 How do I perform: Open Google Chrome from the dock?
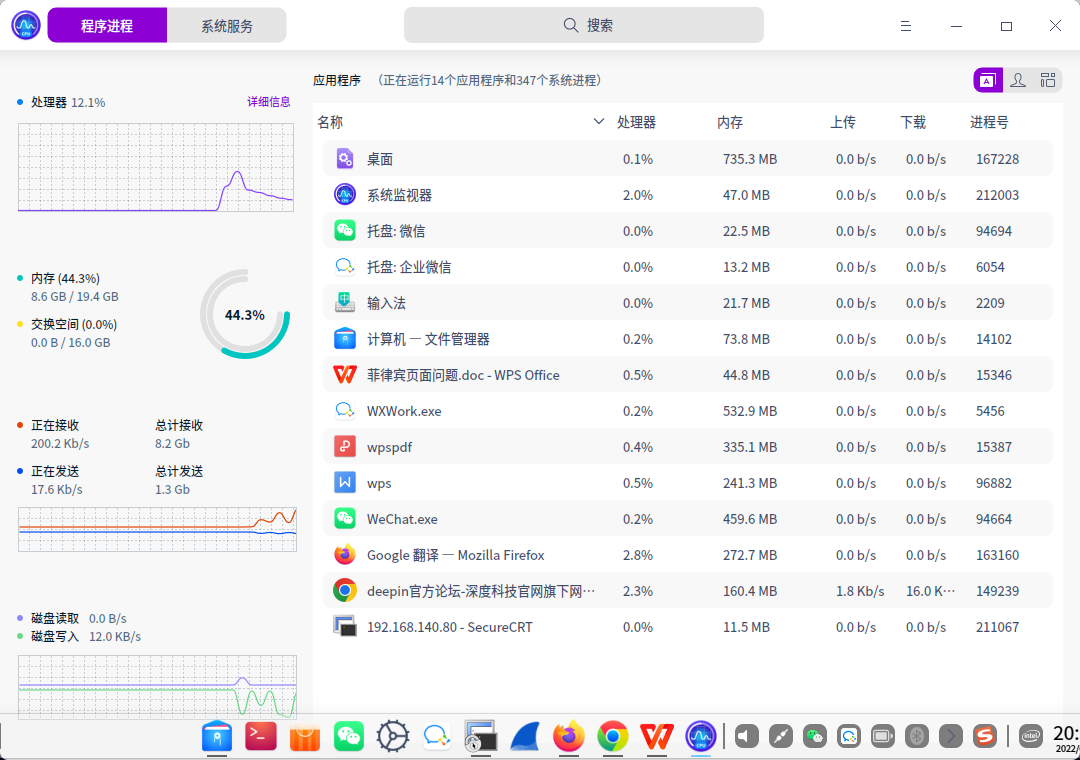(x=613, y=737)
